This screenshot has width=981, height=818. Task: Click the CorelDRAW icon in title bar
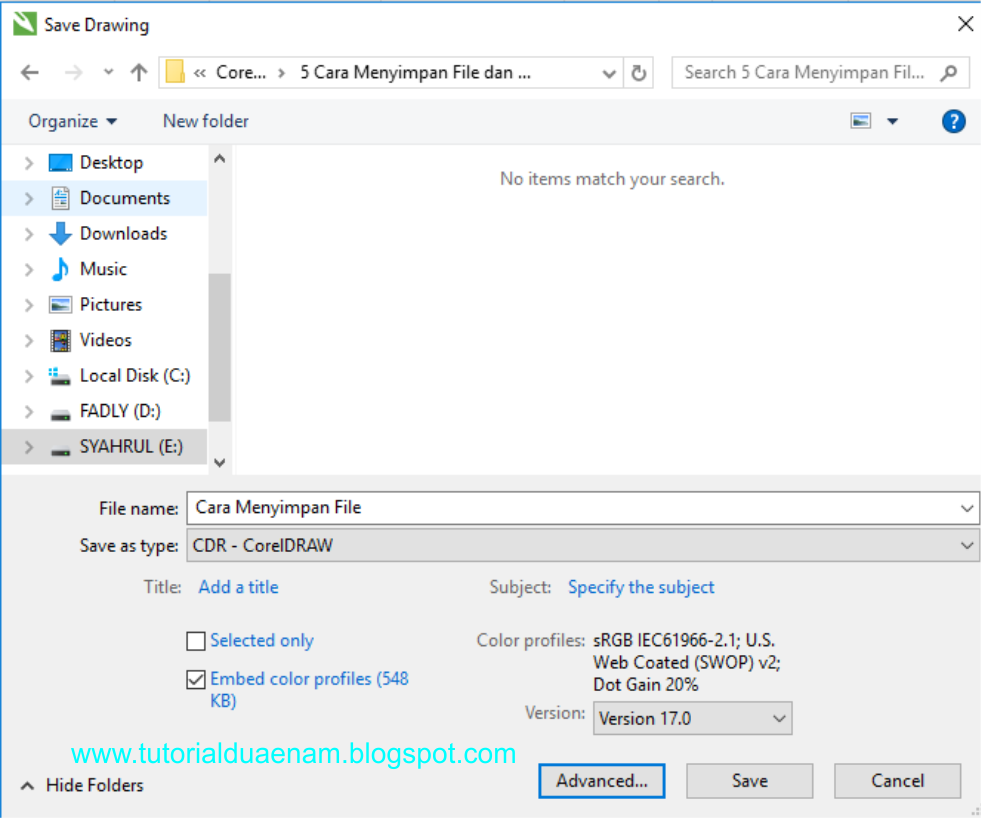click(x=25, y=24)
